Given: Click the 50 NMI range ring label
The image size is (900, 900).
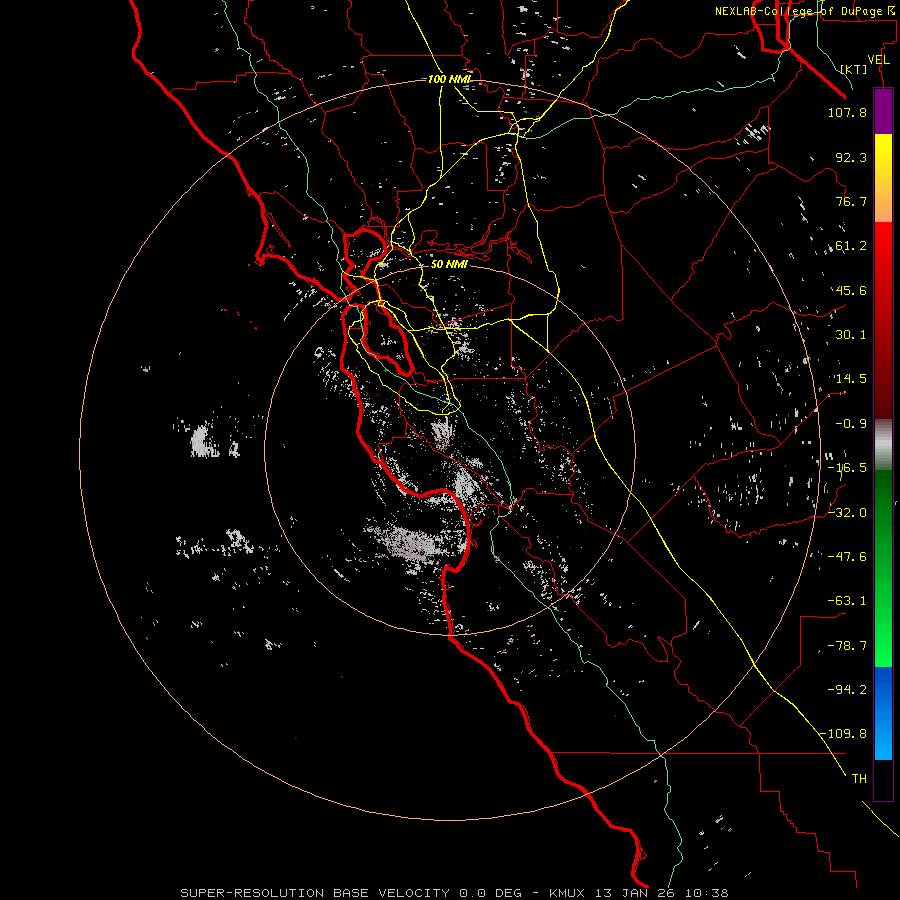Looking at the screenshot, I should [x=449, y=265].
